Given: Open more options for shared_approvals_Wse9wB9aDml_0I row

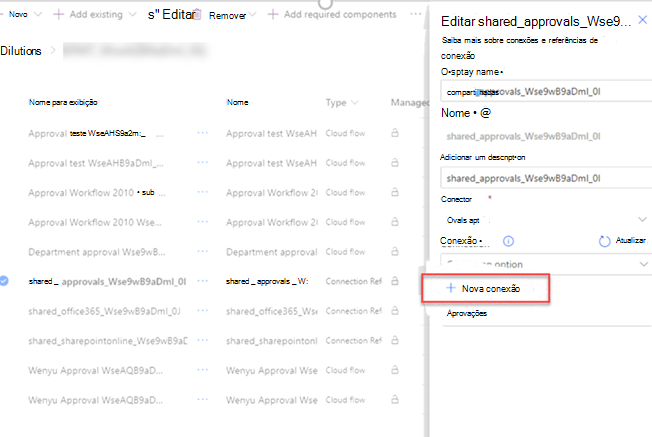Looking at the screenshot, I should pos(203,281).
